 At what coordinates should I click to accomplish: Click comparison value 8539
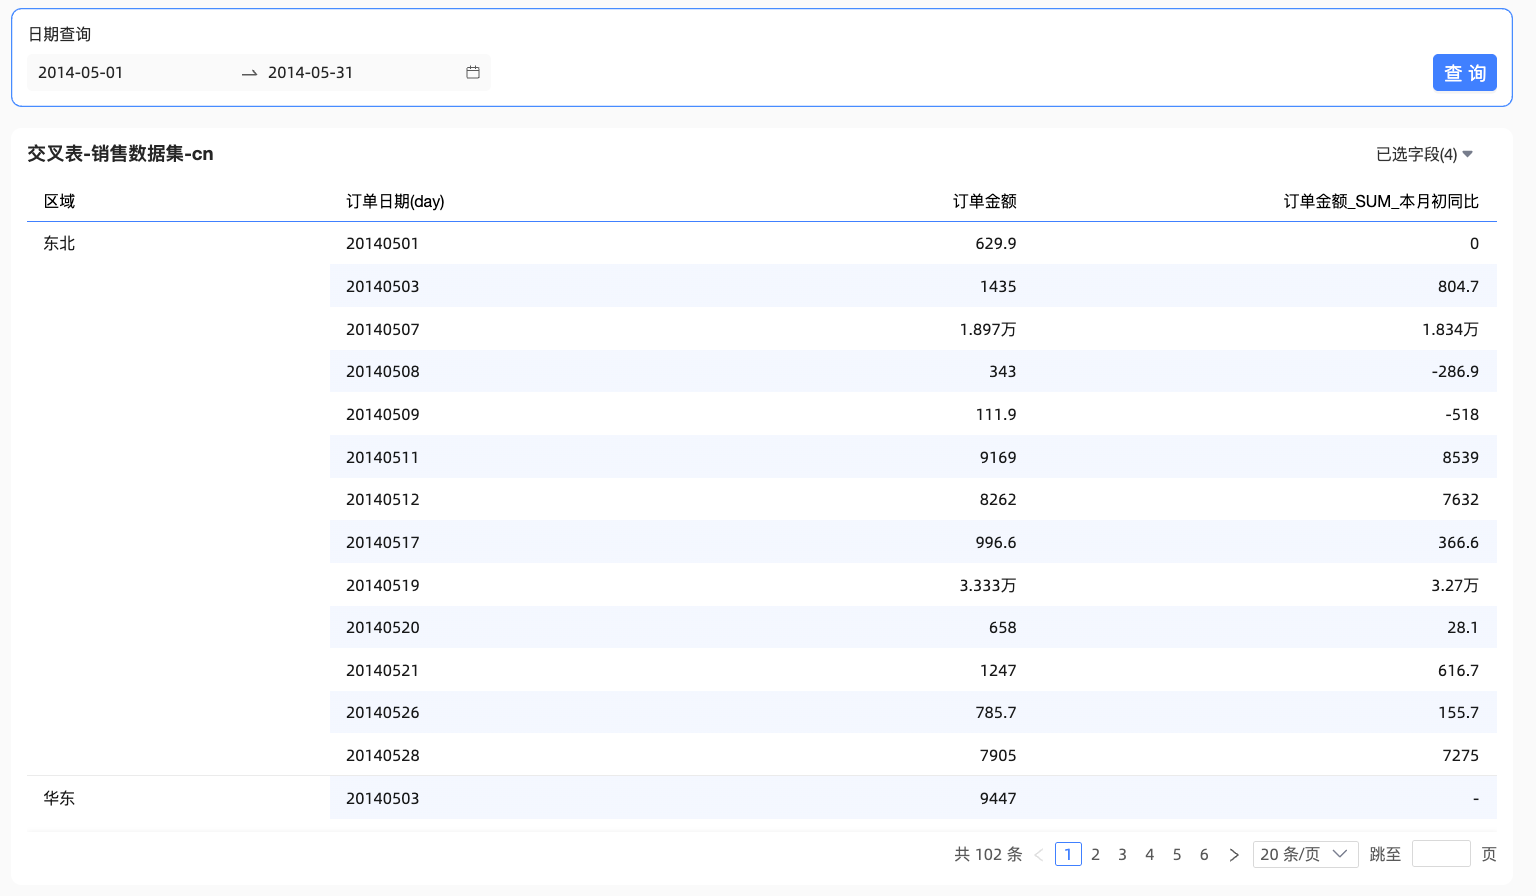pyautogui.click(x=1460, y=457)
